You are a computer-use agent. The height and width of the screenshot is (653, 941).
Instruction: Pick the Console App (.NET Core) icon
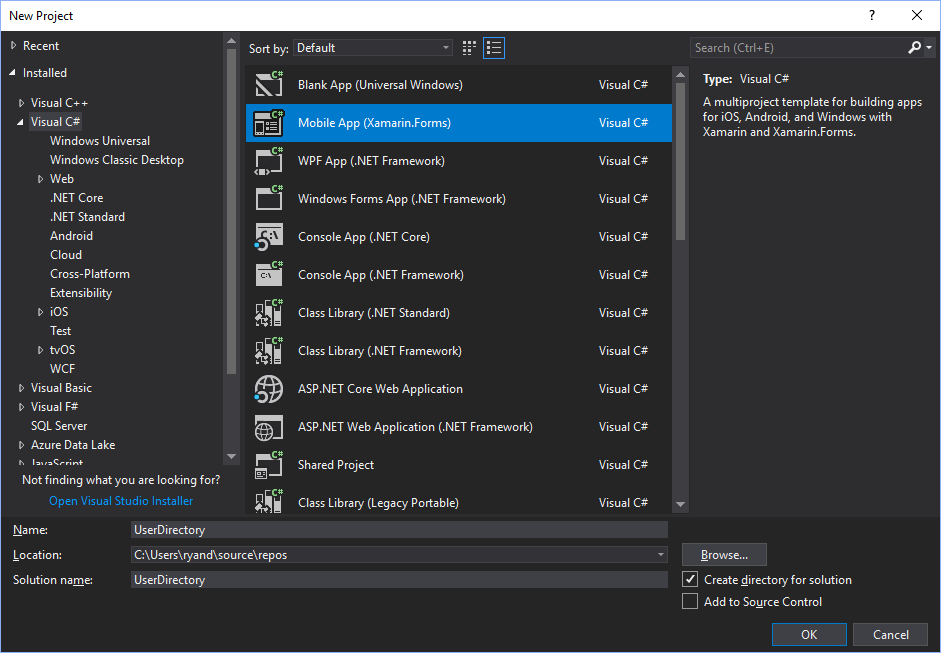269,236
